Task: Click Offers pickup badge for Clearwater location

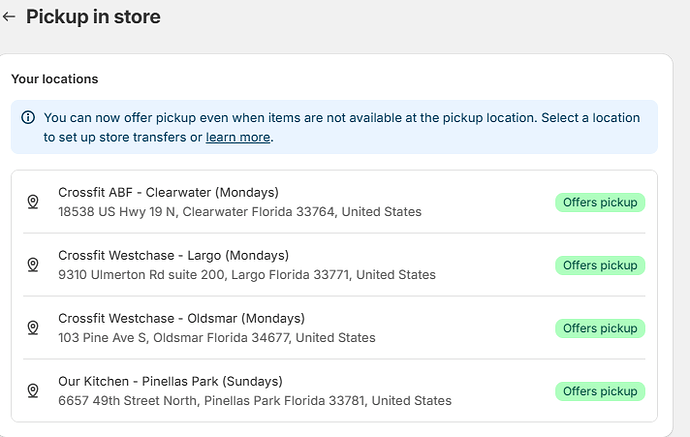Action: click(600, 202)
